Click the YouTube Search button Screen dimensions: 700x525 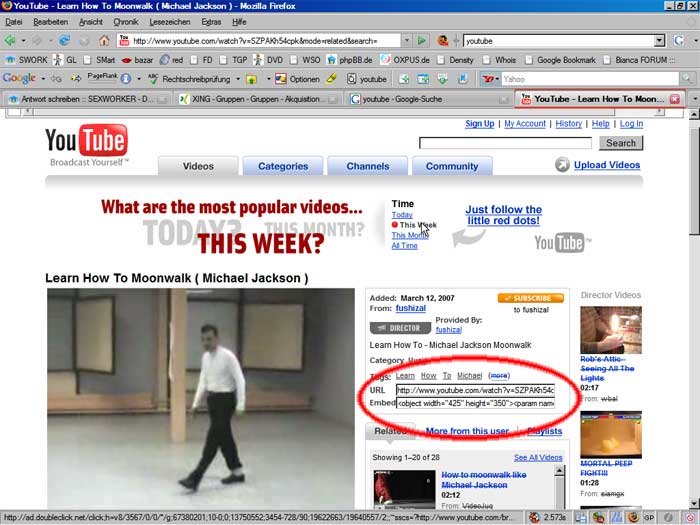pos(621,143)
